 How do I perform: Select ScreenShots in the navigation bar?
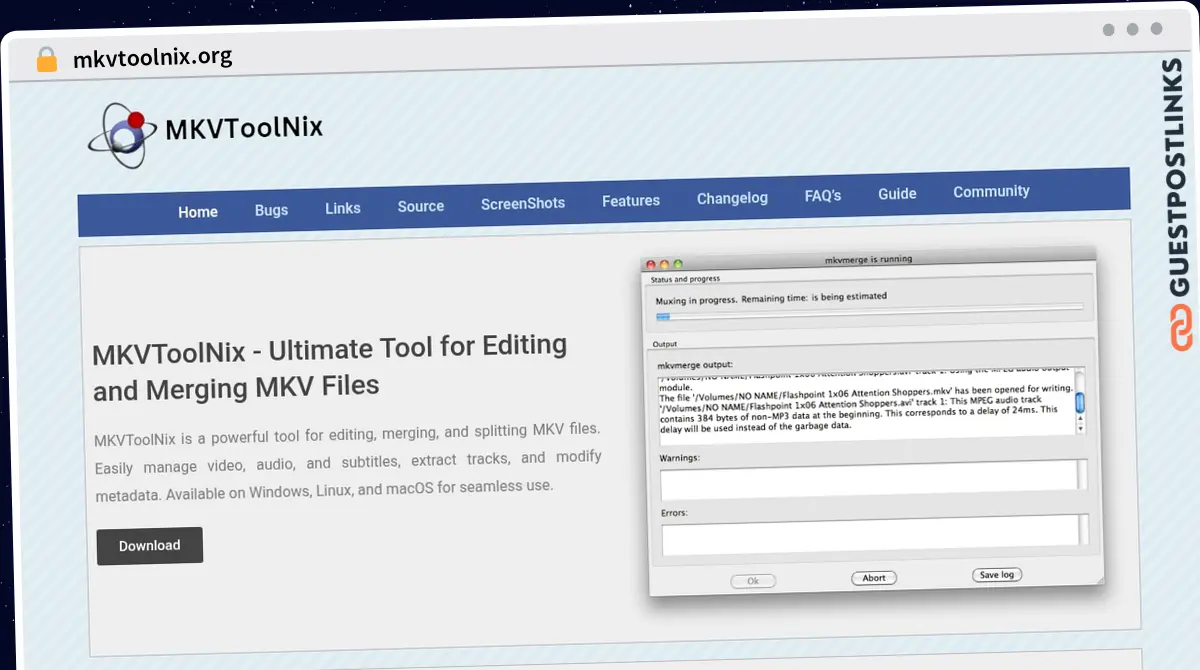click(522, 203)
